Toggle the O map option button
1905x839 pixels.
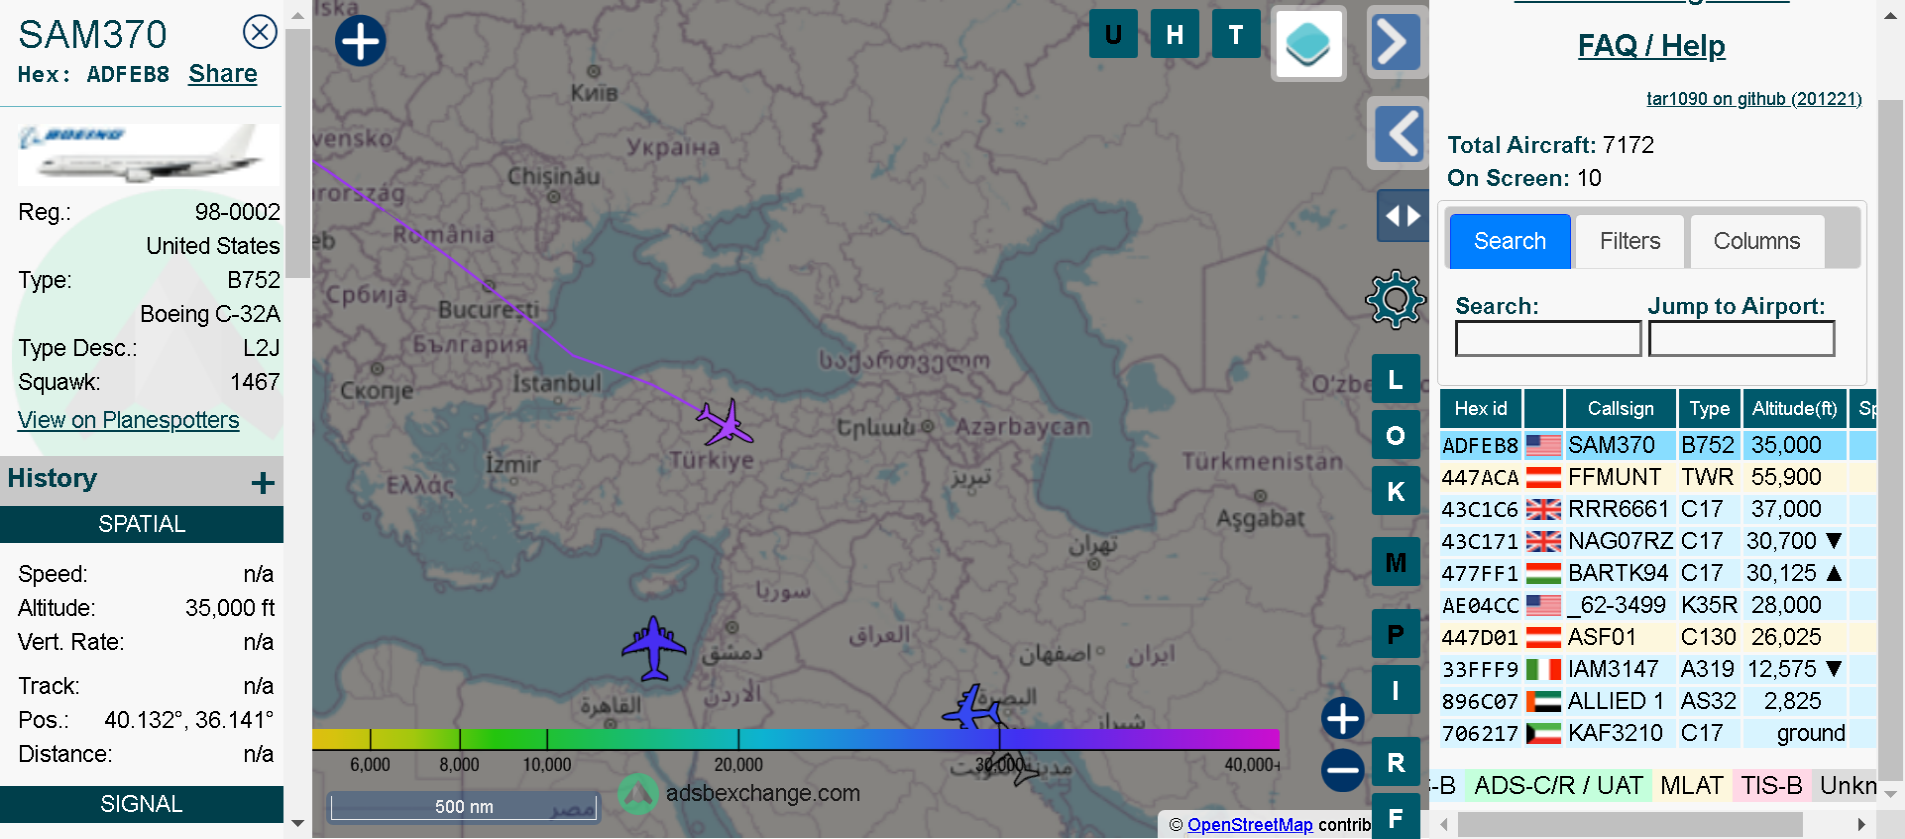[x=1396, y=435]
